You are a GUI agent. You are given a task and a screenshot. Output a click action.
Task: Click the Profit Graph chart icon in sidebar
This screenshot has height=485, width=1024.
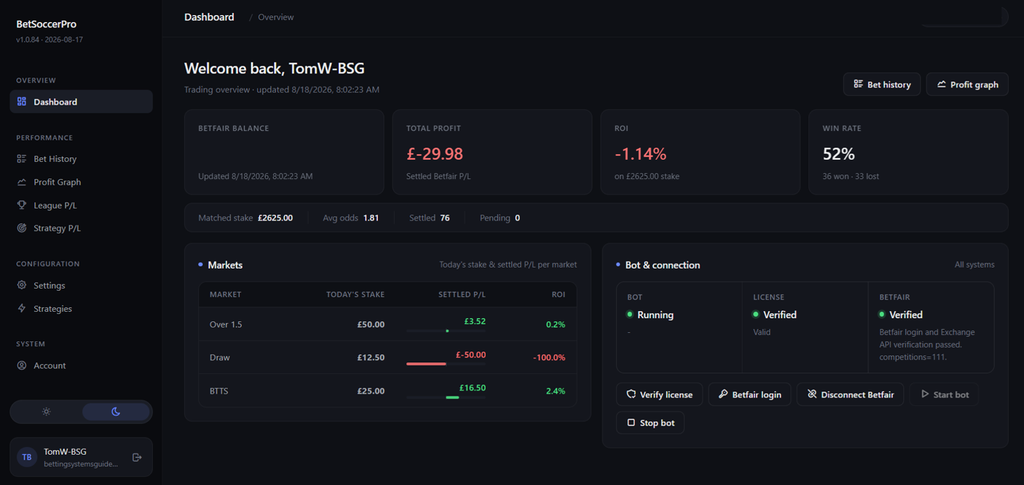(22, 182)
